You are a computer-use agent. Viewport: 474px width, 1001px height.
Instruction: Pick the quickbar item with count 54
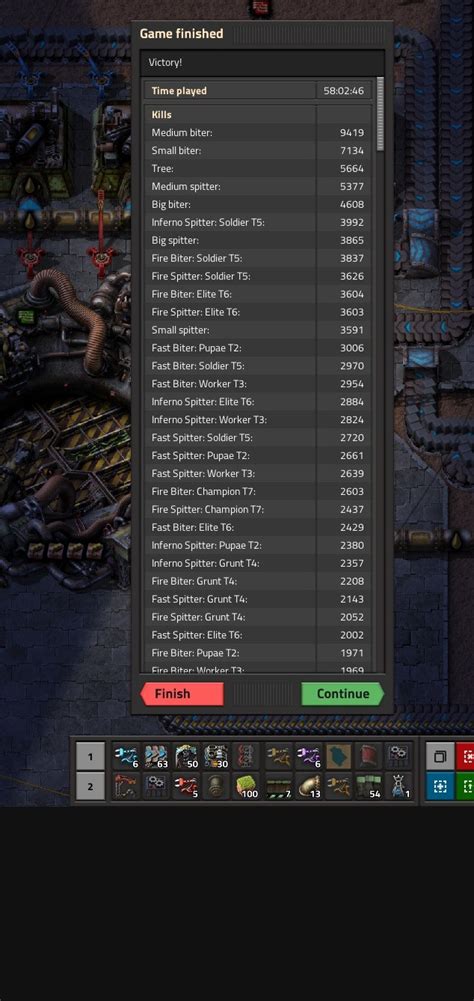[x=369, y=786]
